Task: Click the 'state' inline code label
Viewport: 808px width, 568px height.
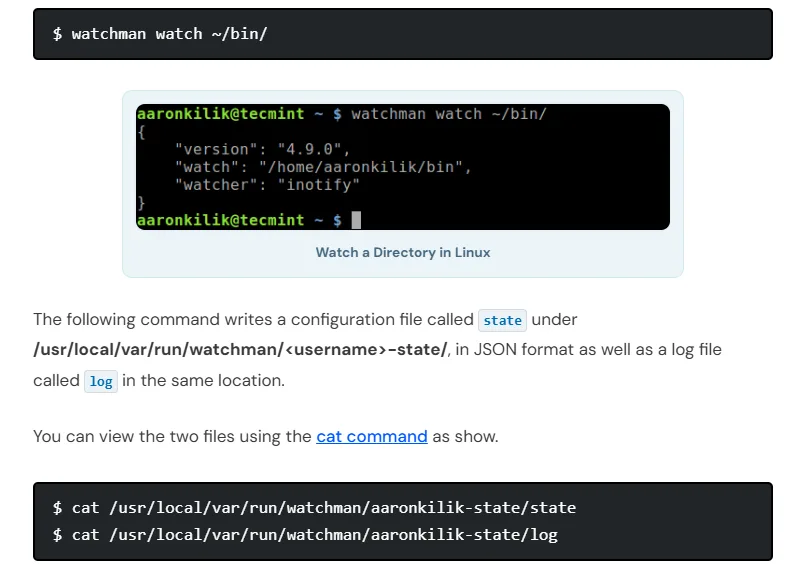Action: tap(502, 320)
